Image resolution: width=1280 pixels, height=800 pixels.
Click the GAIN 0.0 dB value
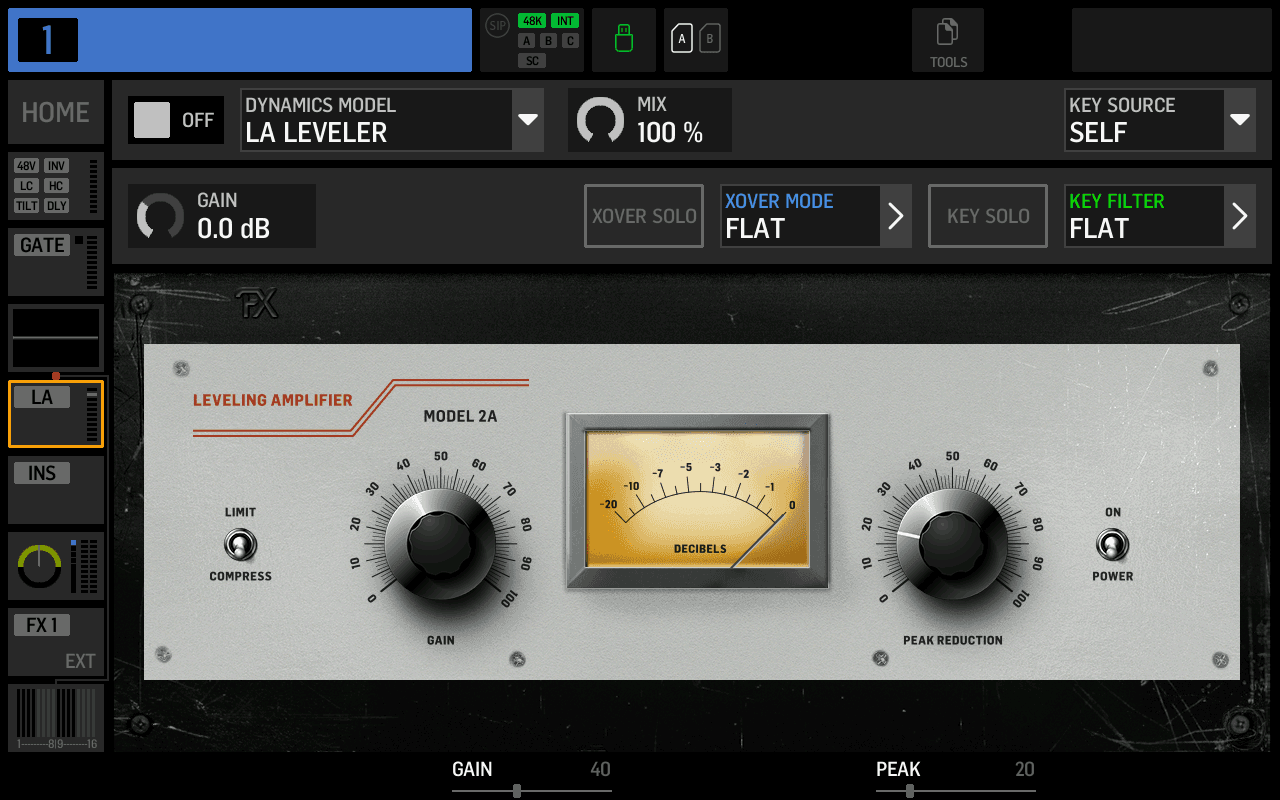(233, 229)
